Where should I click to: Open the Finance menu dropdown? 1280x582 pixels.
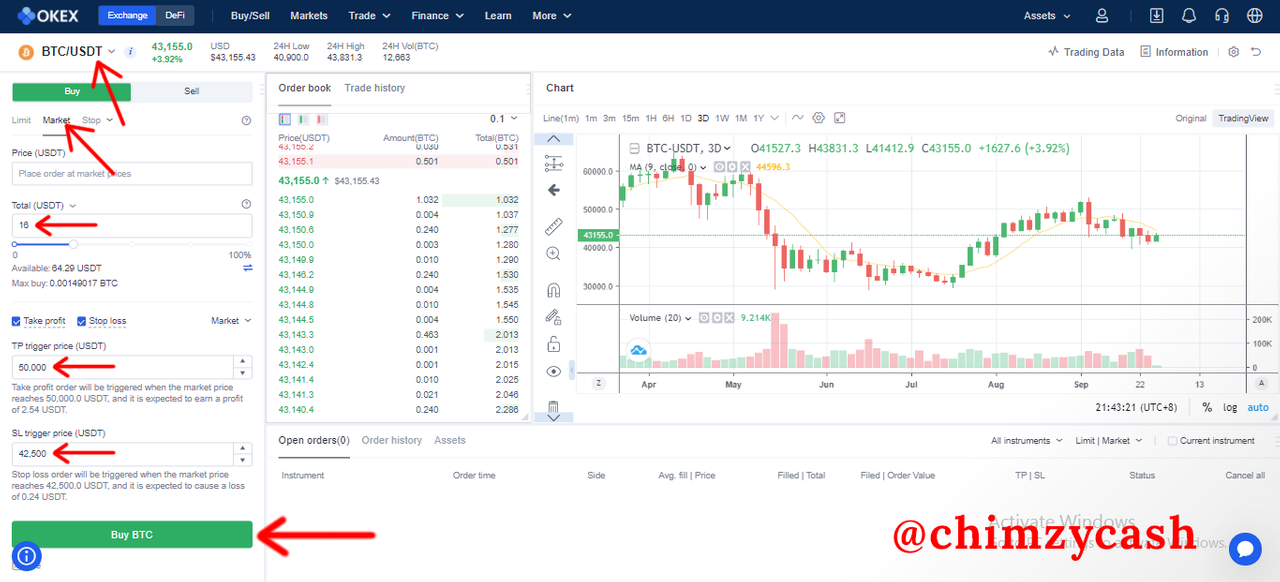coord(438,16)
